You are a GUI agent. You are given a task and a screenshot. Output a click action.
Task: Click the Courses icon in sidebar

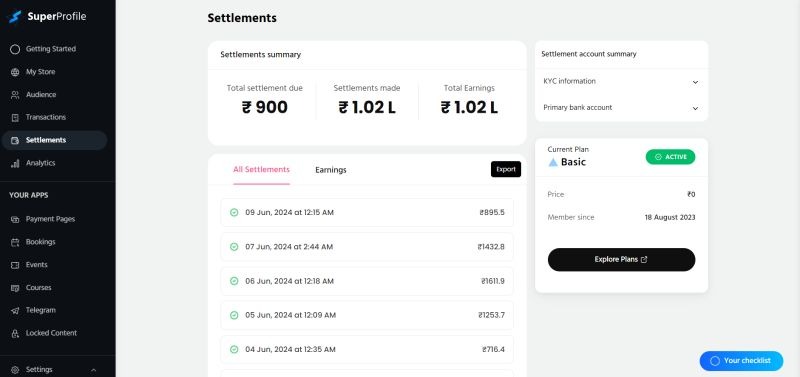pos(15,288)
